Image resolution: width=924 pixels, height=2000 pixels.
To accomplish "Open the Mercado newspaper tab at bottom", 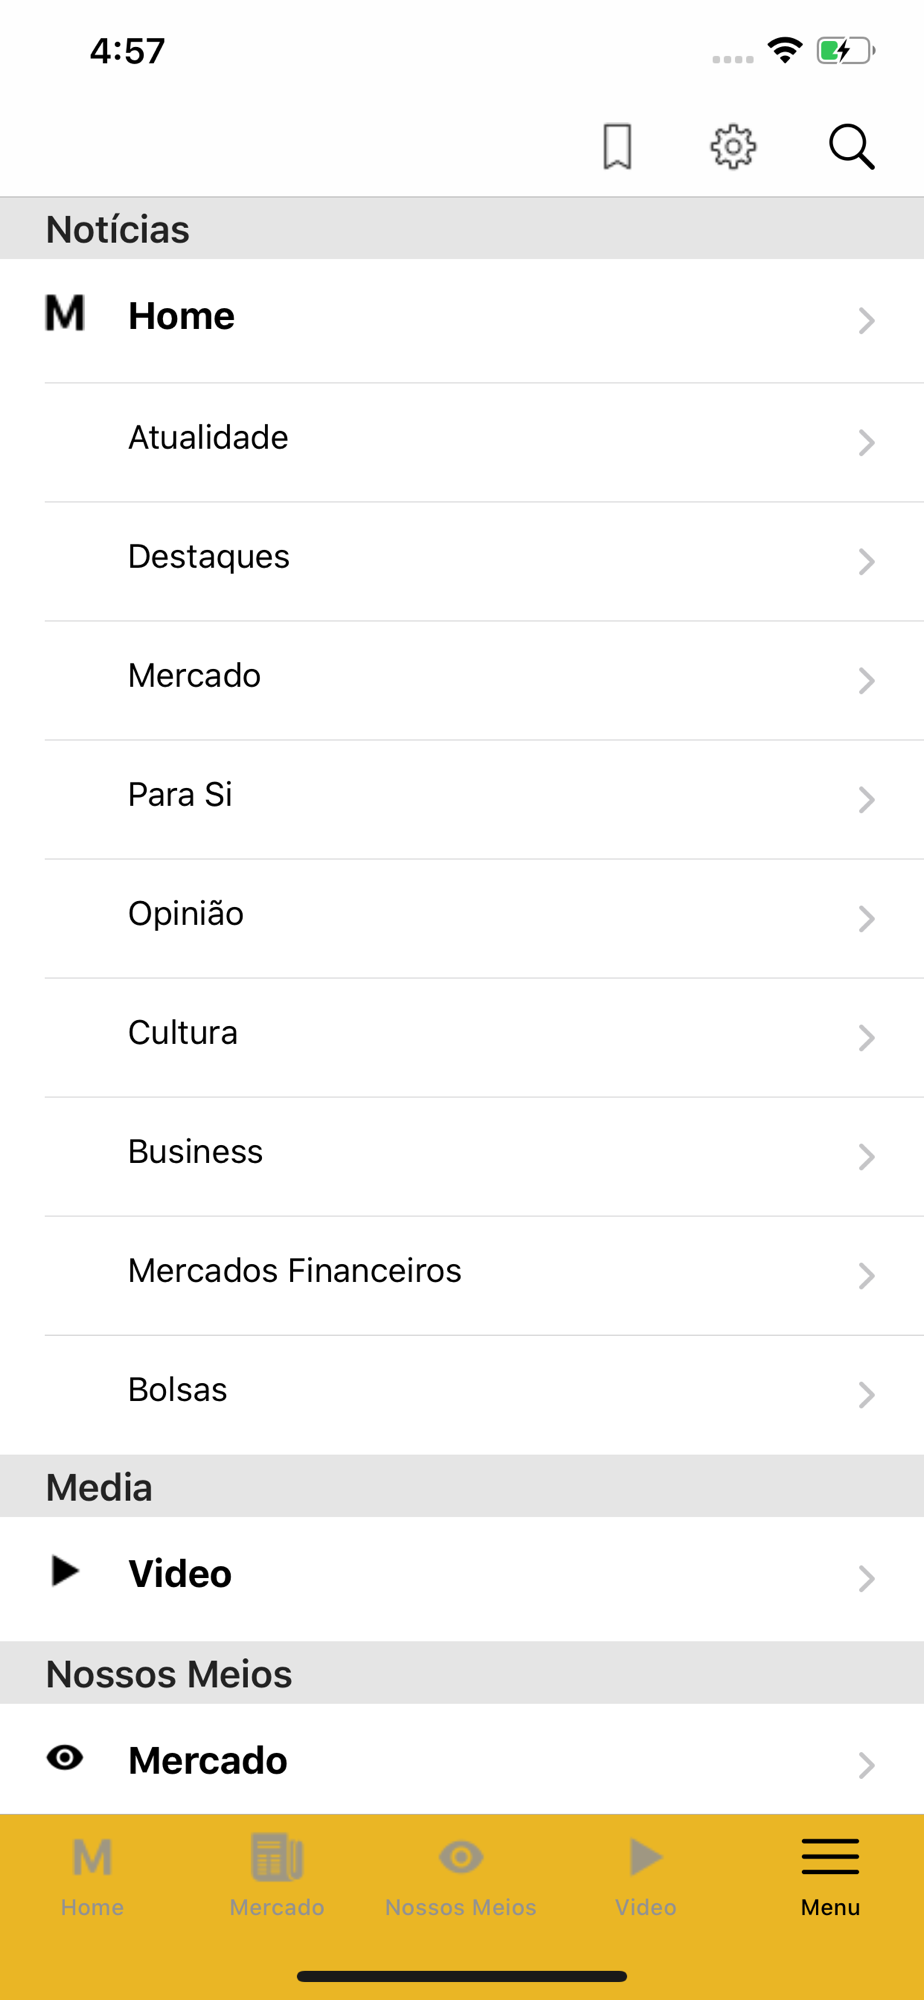I will pyautogui.click(x=277, y=1876).
